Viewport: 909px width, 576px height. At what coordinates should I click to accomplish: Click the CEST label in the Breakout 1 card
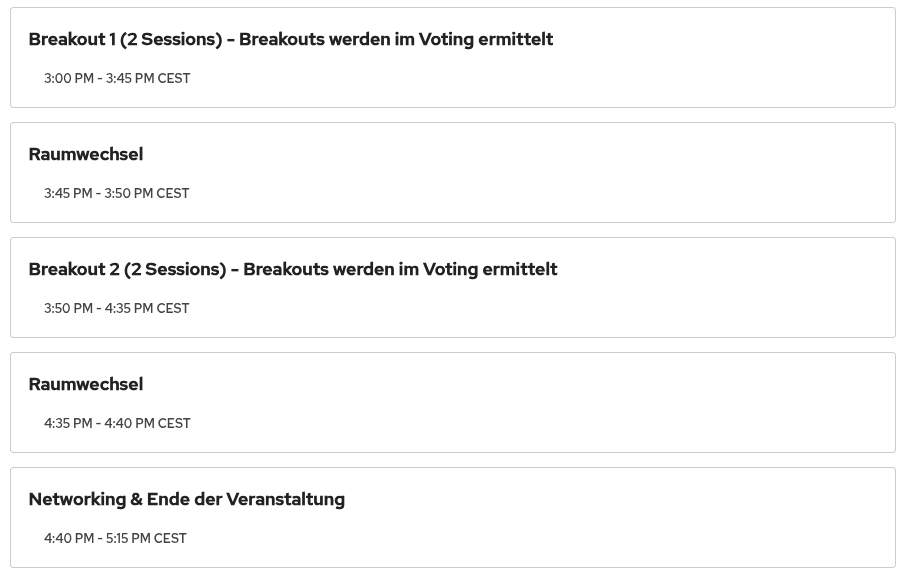tap(174, 78)
